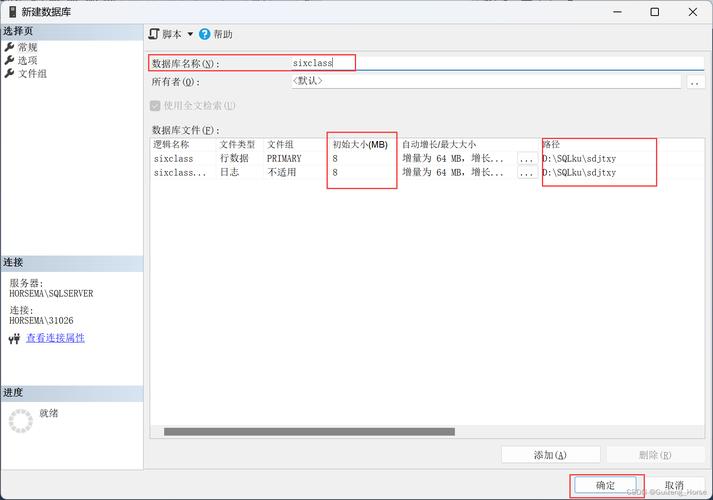Click the connection properties icon
The height and width of the screenshot is (500, 713).
14,339
